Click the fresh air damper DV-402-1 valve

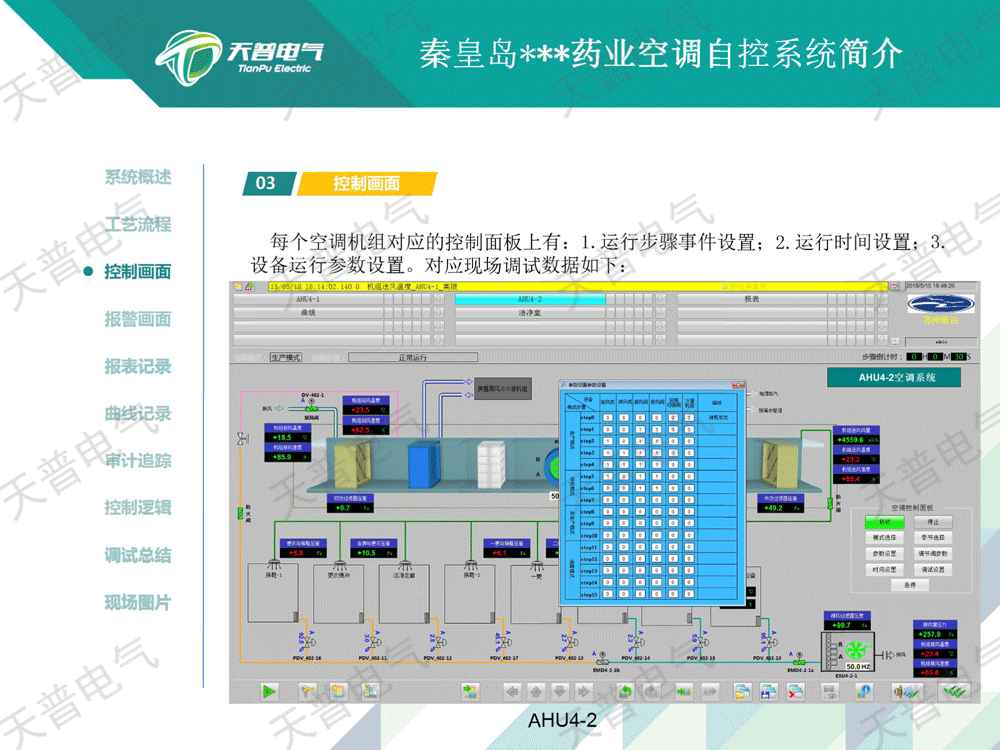[312, 408]
